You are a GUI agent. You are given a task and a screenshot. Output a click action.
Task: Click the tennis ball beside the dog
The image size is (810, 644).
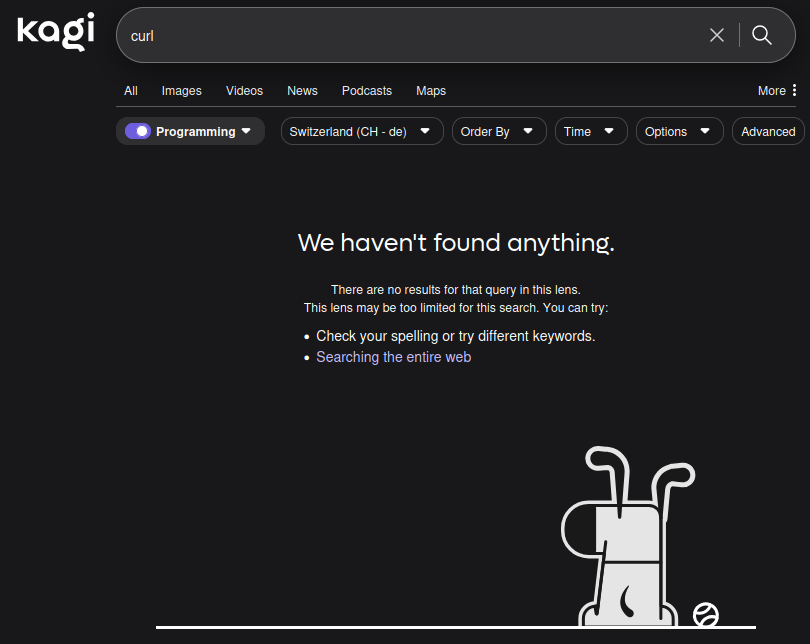pyautogui.click(x=706, y=614)
